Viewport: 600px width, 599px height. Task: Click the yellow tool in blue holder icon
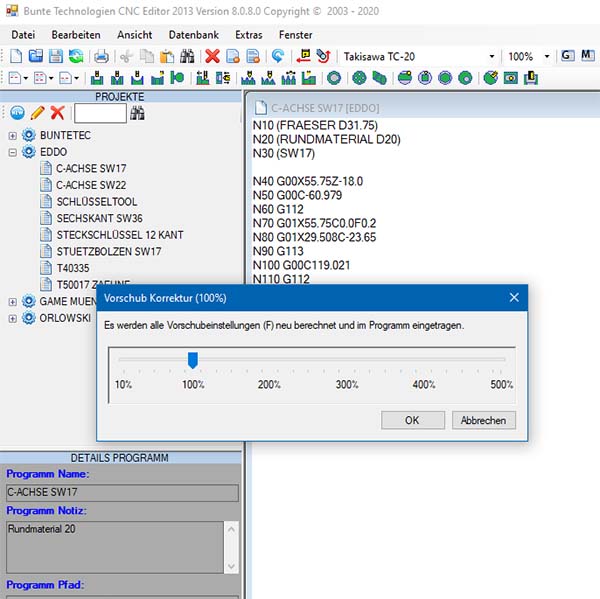tap(531, 78)
